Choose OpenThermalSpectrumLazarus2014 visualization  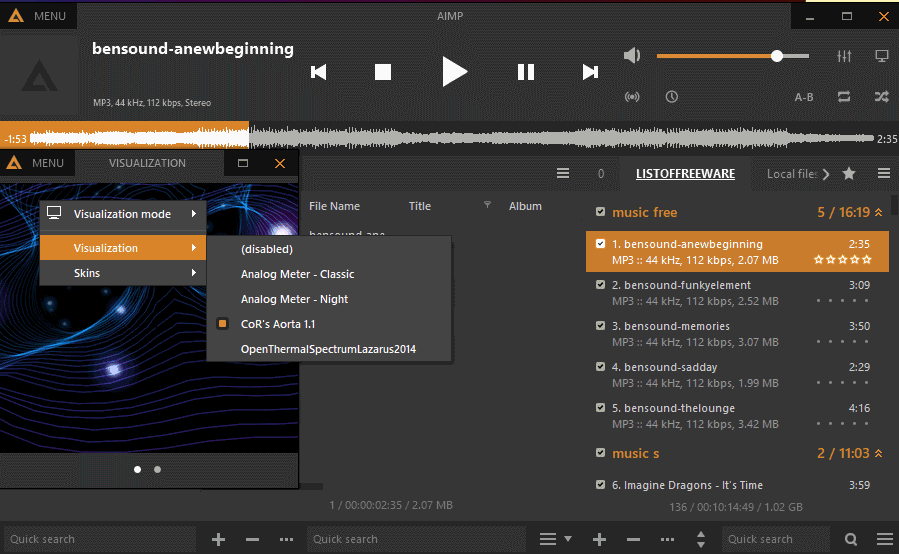coord(329,349)
